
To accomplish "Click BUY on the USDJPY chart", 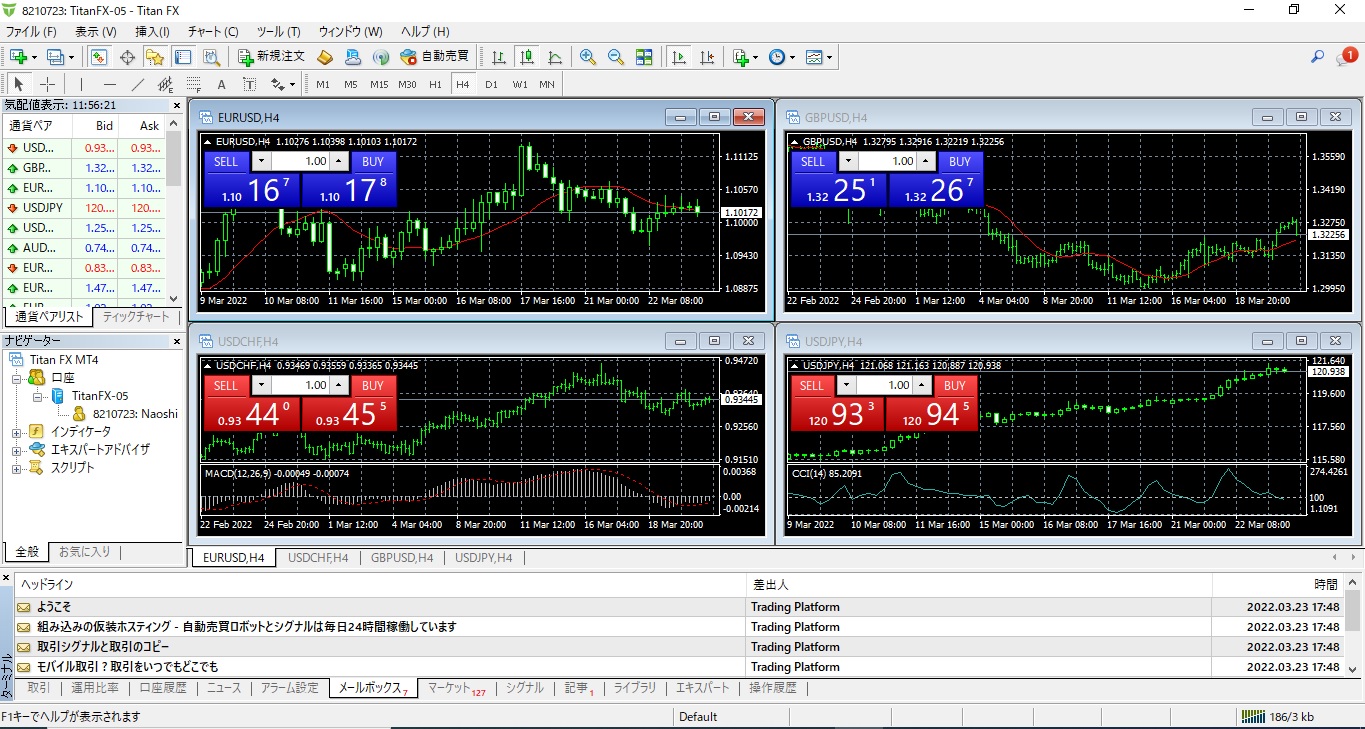I will (x=955, y=385).
